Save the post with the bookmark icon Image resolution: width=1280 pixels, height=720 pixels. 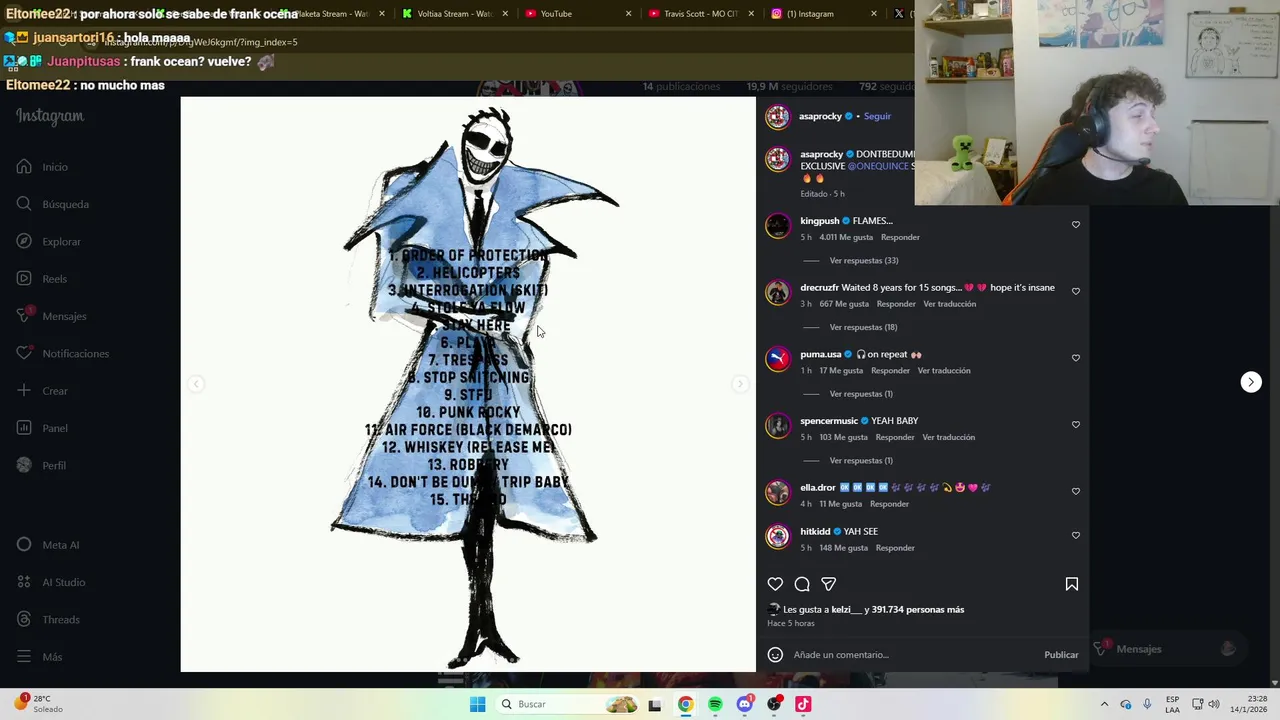click(1072, 584)
